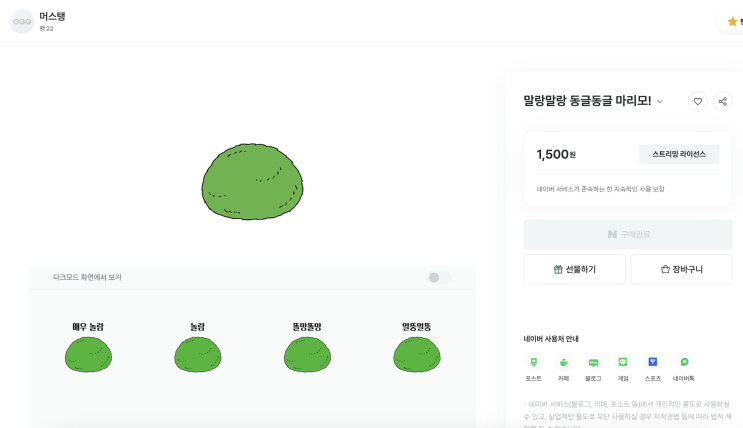The height and width of the screenshot is (428, 743).
Task: Click the Naver Cafe service icon
Action: [563, 362]
